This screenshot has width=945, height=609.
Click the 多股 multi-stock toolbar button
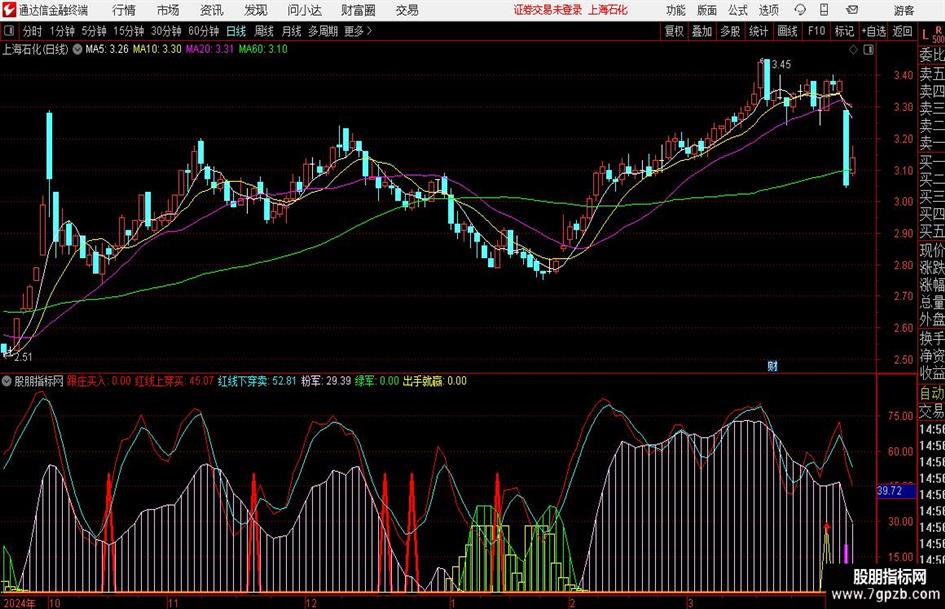pyautogui.click(x=730, y=31)
